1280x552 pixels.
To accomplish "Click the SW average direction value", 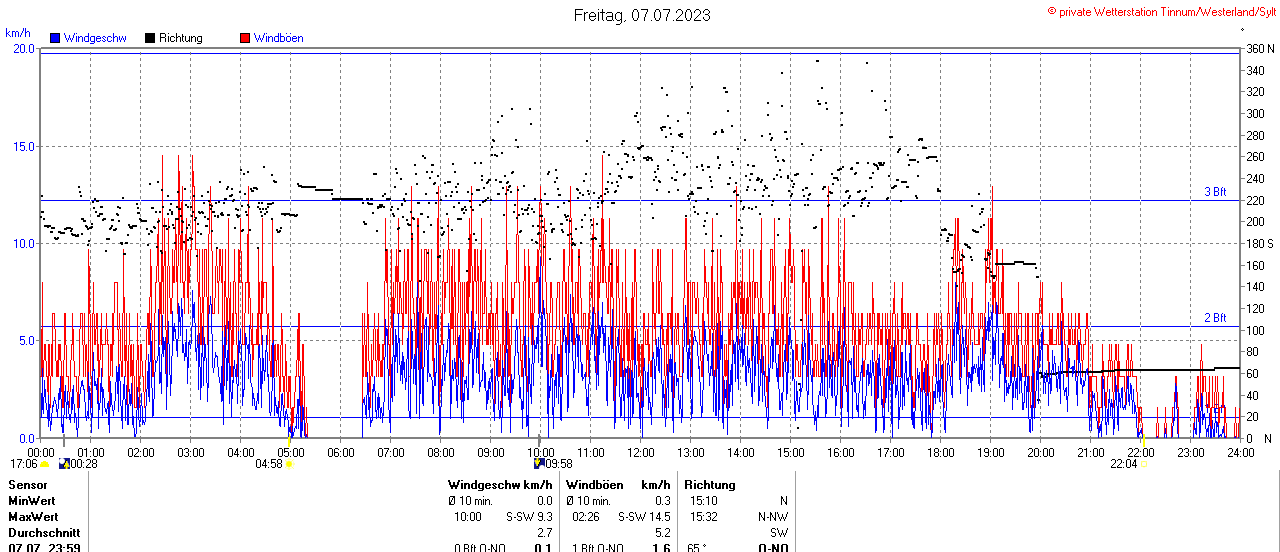I will point(779,533).
